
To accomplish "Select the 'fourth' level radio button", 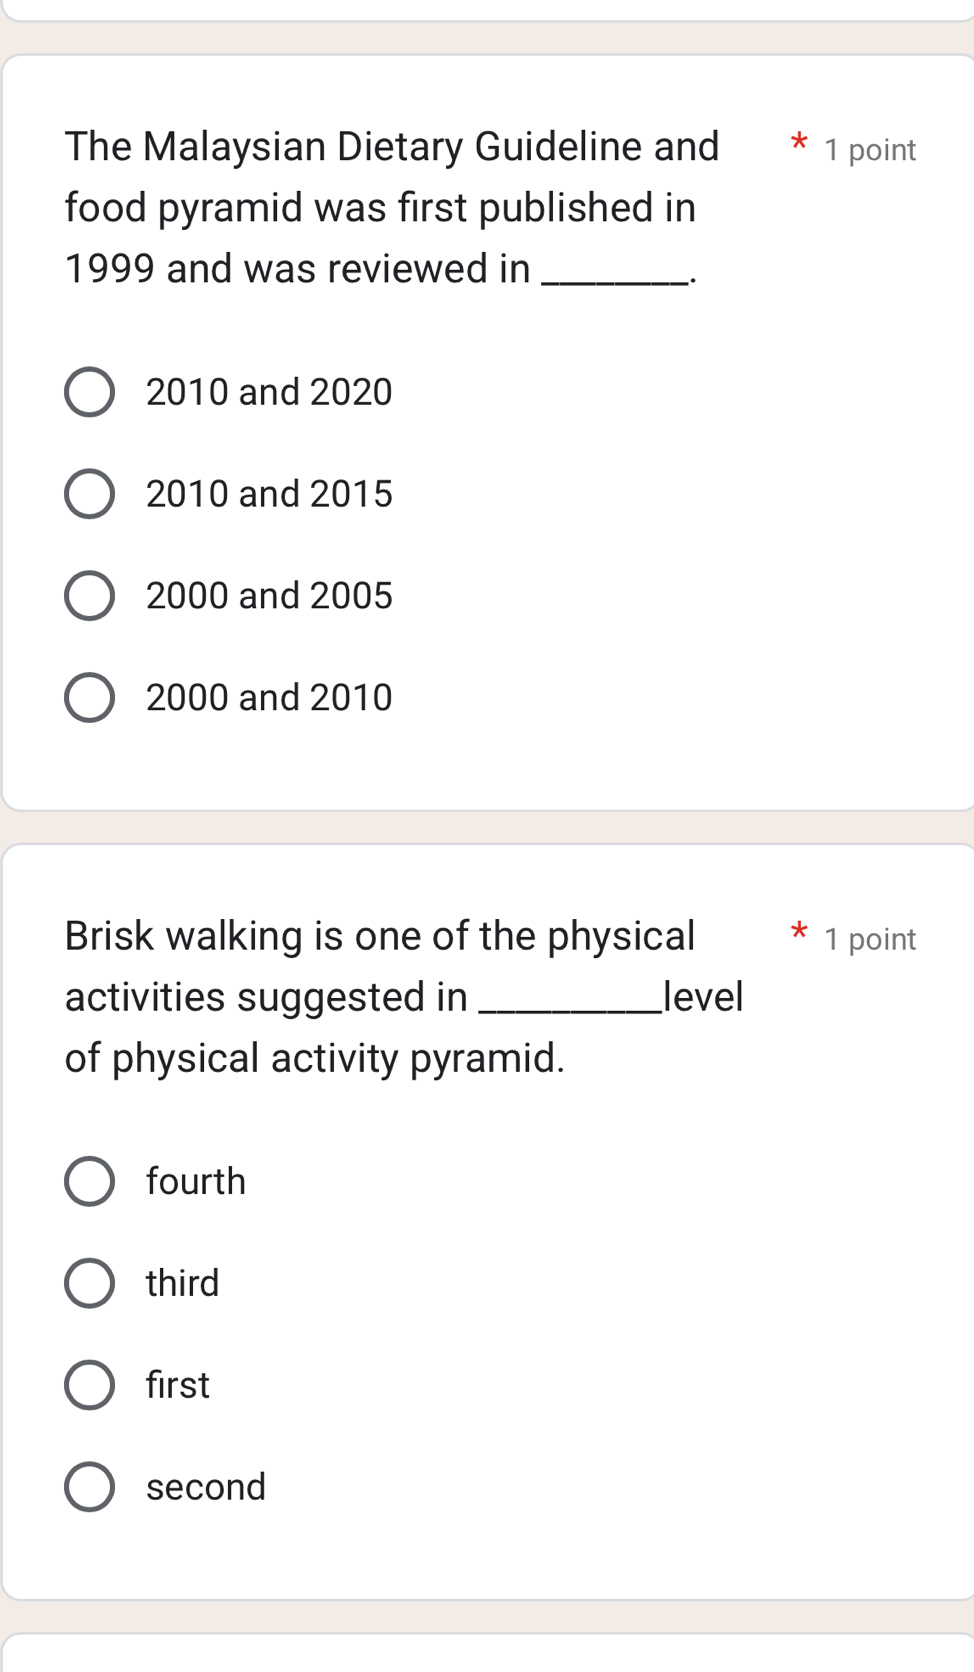I will point(89,1182).
